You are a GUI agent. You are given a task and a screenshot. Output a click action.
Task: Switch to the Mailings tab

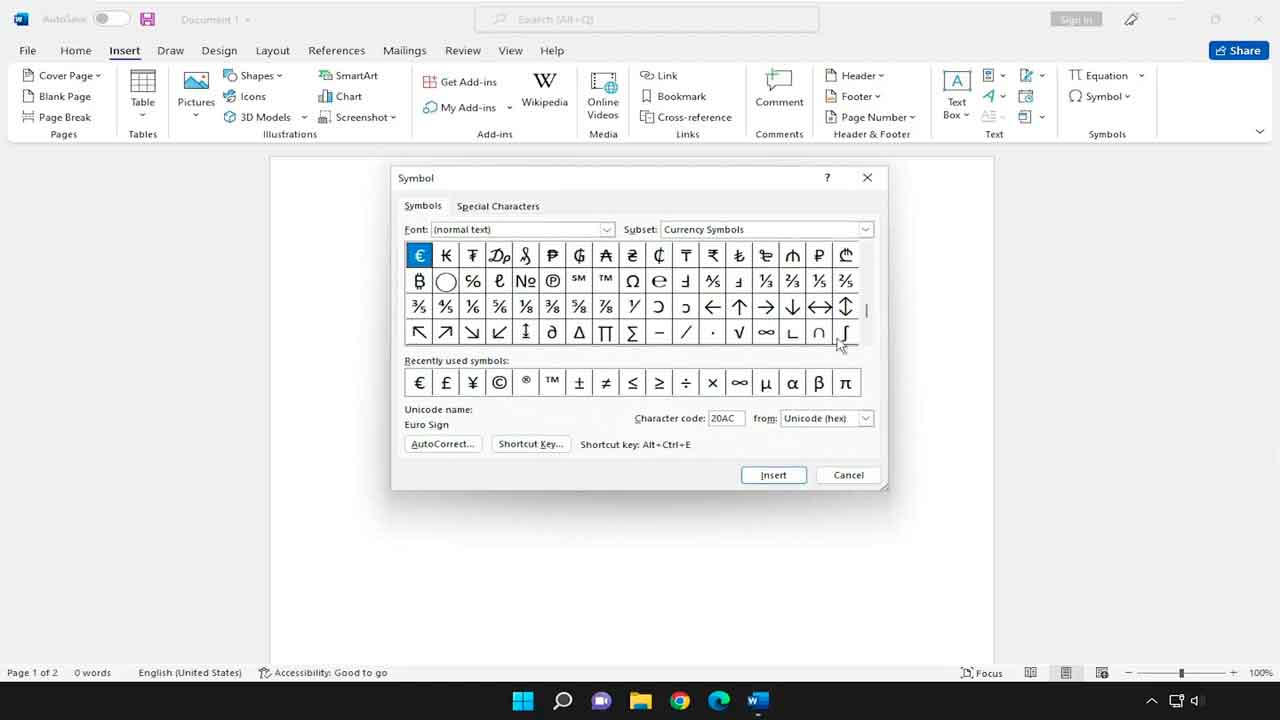[x=404, y=50]
